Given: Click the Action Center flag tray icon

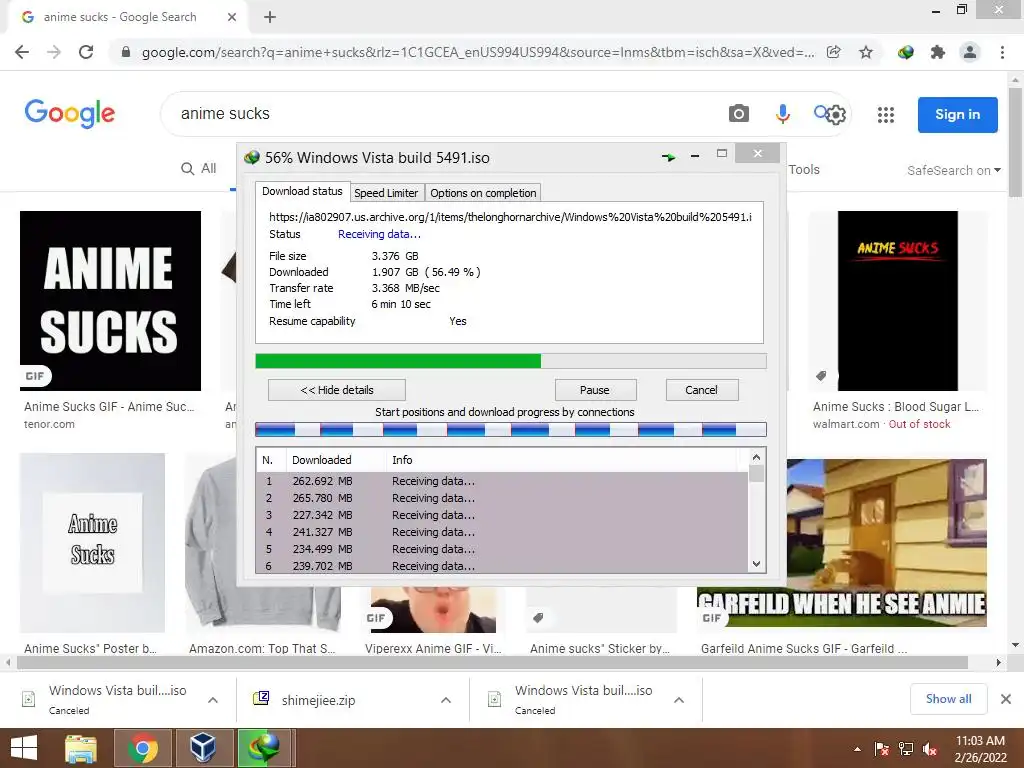Looking at the screenshot, I should coord(882,749).
